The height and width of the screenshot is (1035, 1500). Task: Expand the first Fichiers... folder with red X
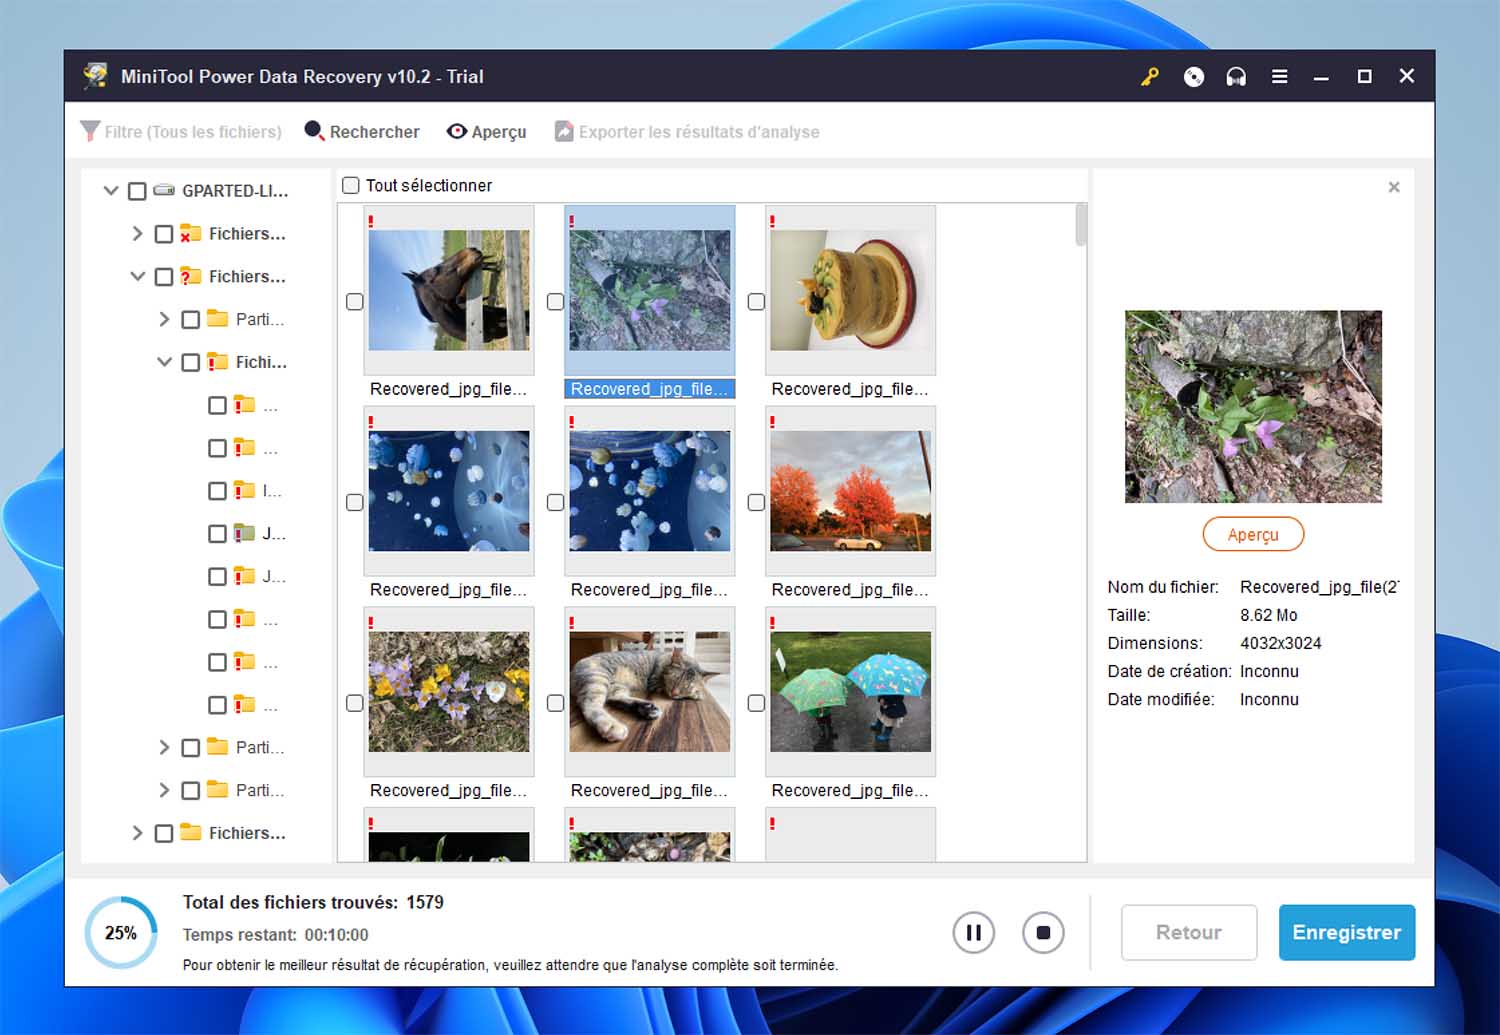coord(138,233)
